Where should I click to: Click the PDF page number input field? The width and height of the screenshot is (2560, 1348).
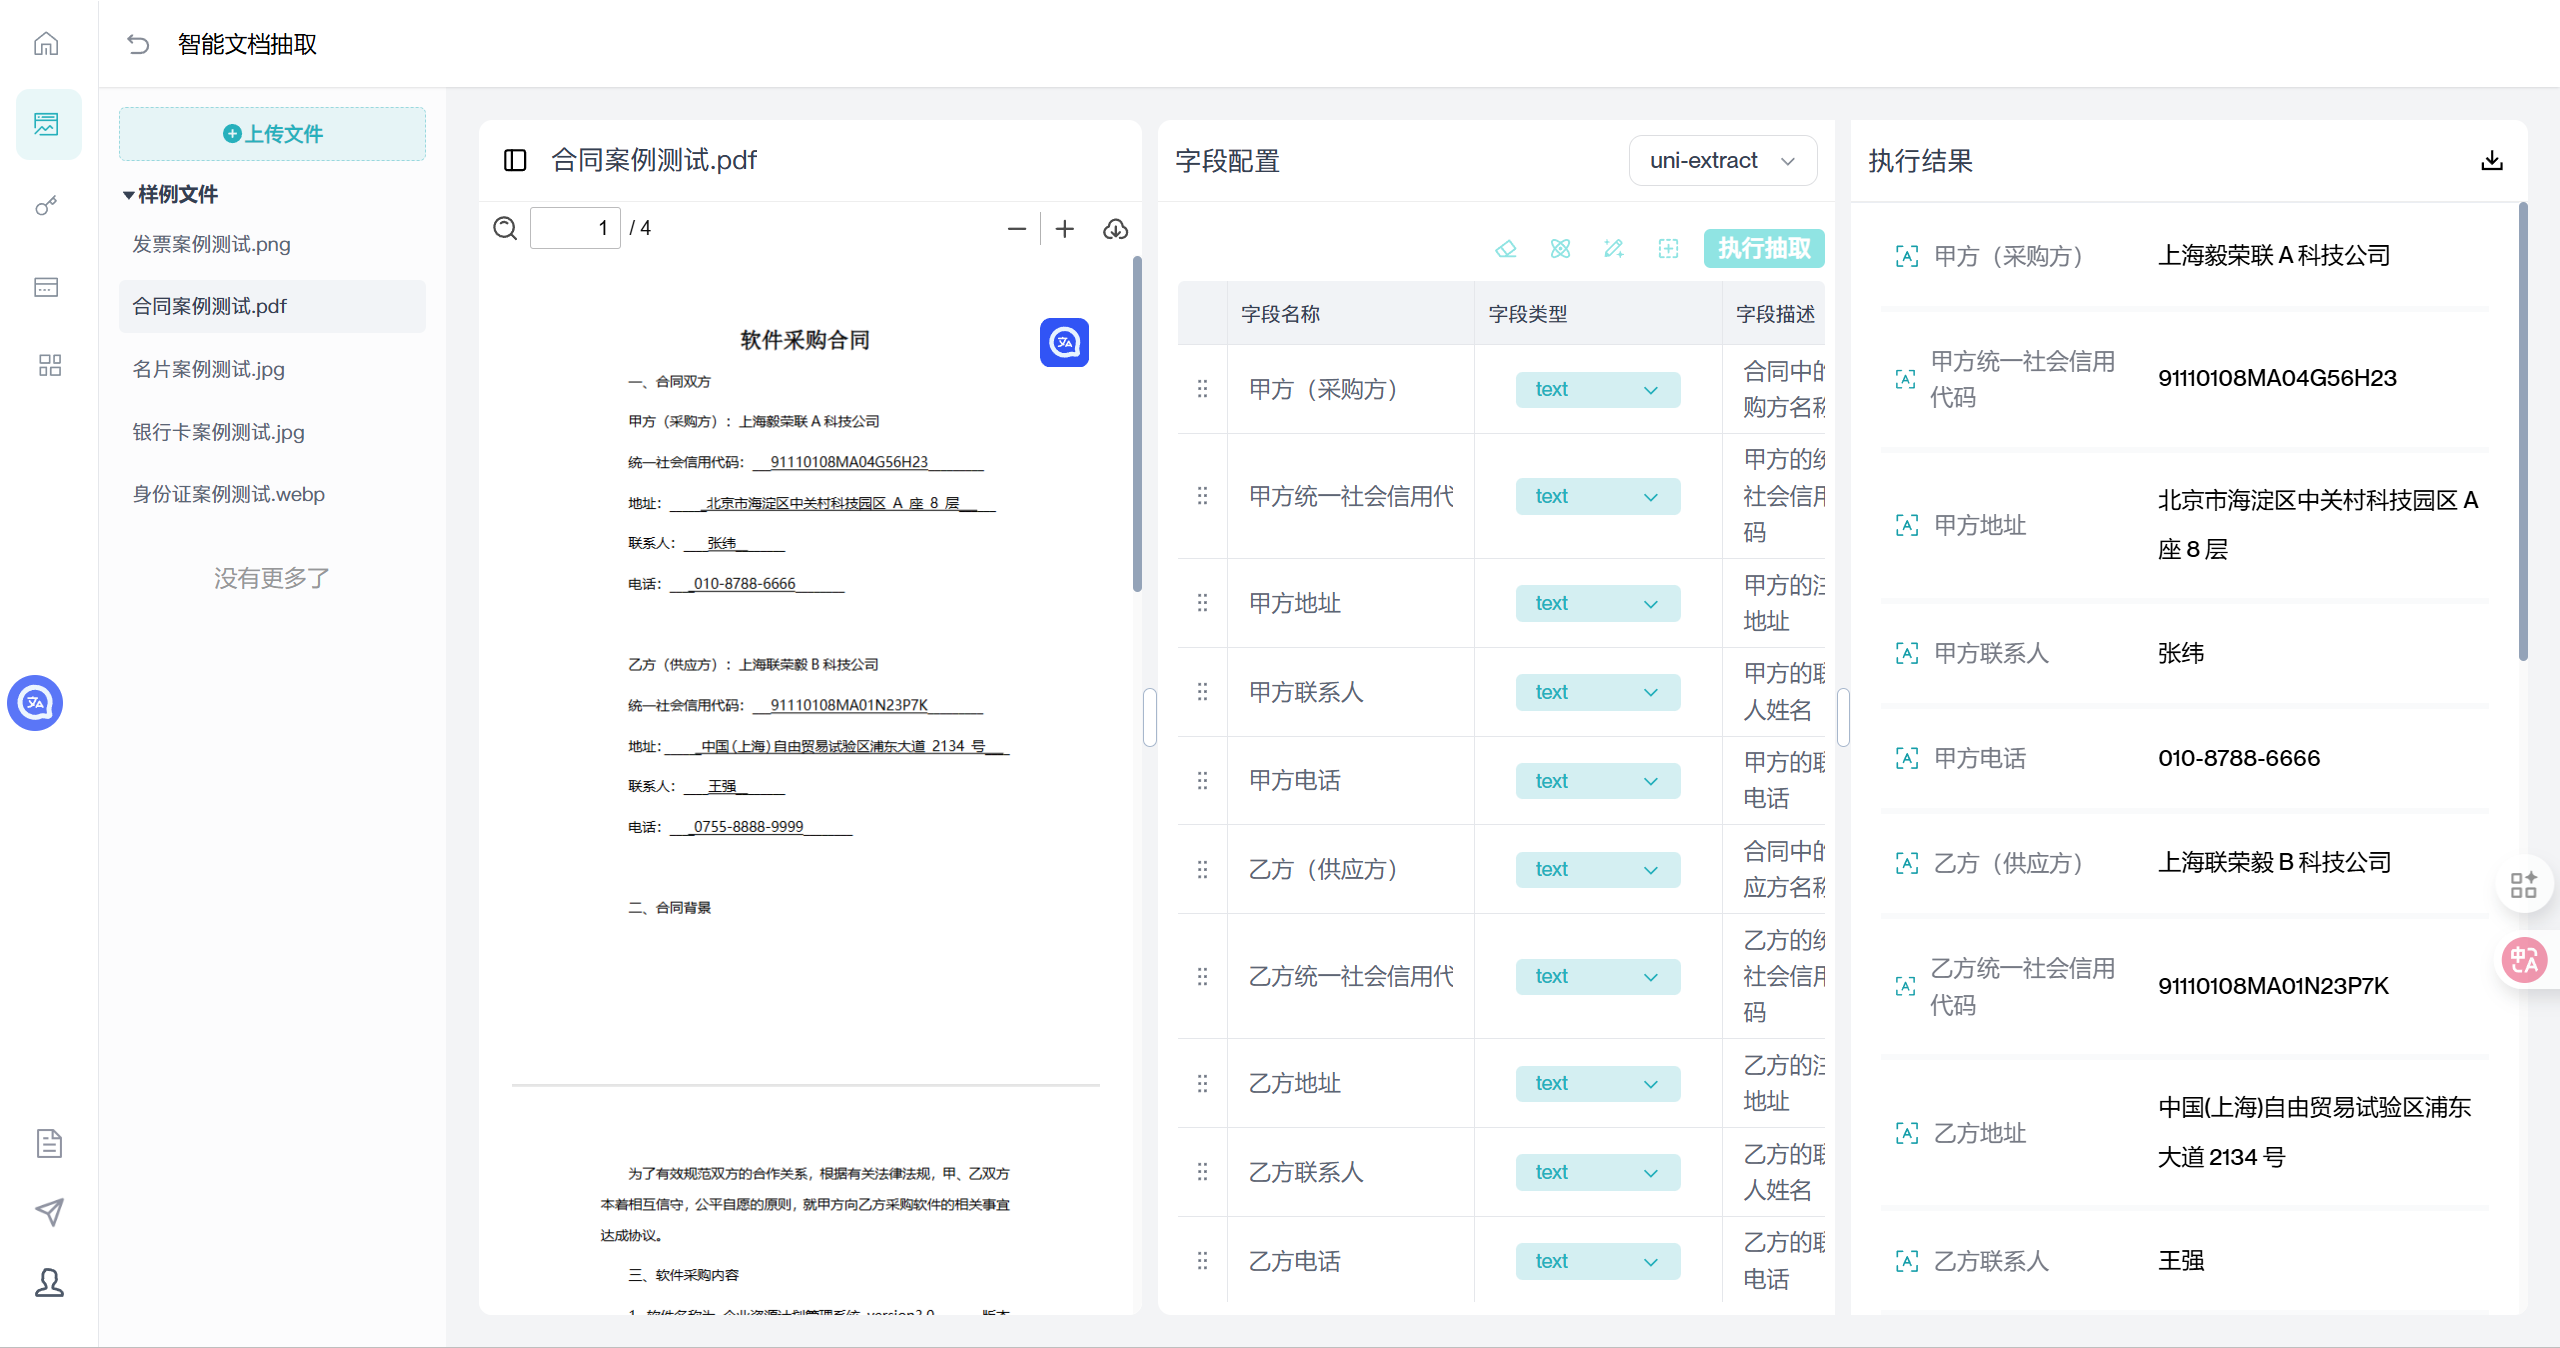(x=575, y=229)
